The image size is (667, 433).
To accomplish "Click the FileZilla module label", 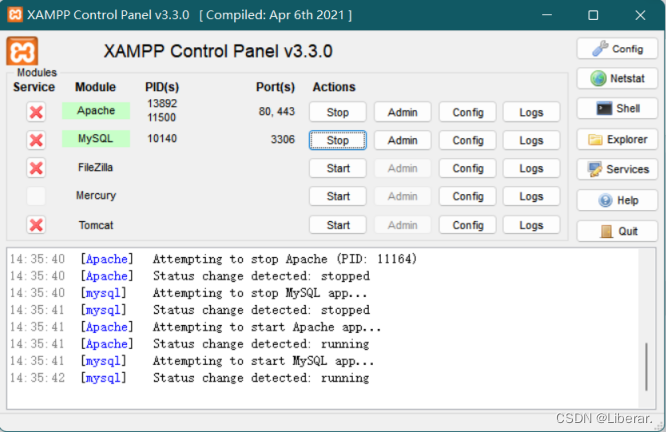I will 95,168.
